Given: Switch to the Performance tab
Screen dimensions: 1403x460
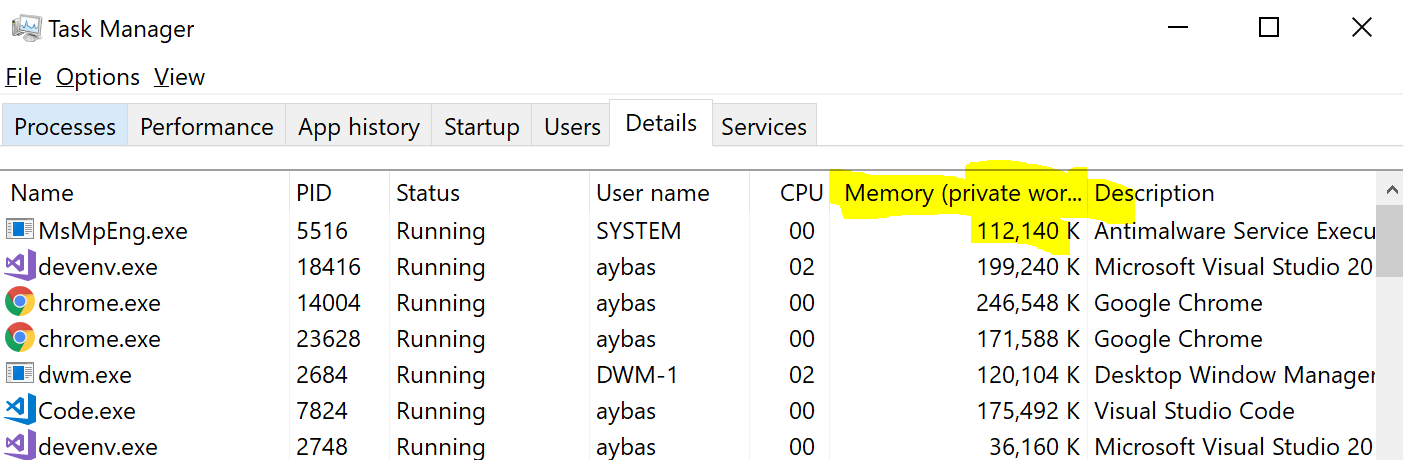Looking at the screenshot, I should [x=207, y=127].
